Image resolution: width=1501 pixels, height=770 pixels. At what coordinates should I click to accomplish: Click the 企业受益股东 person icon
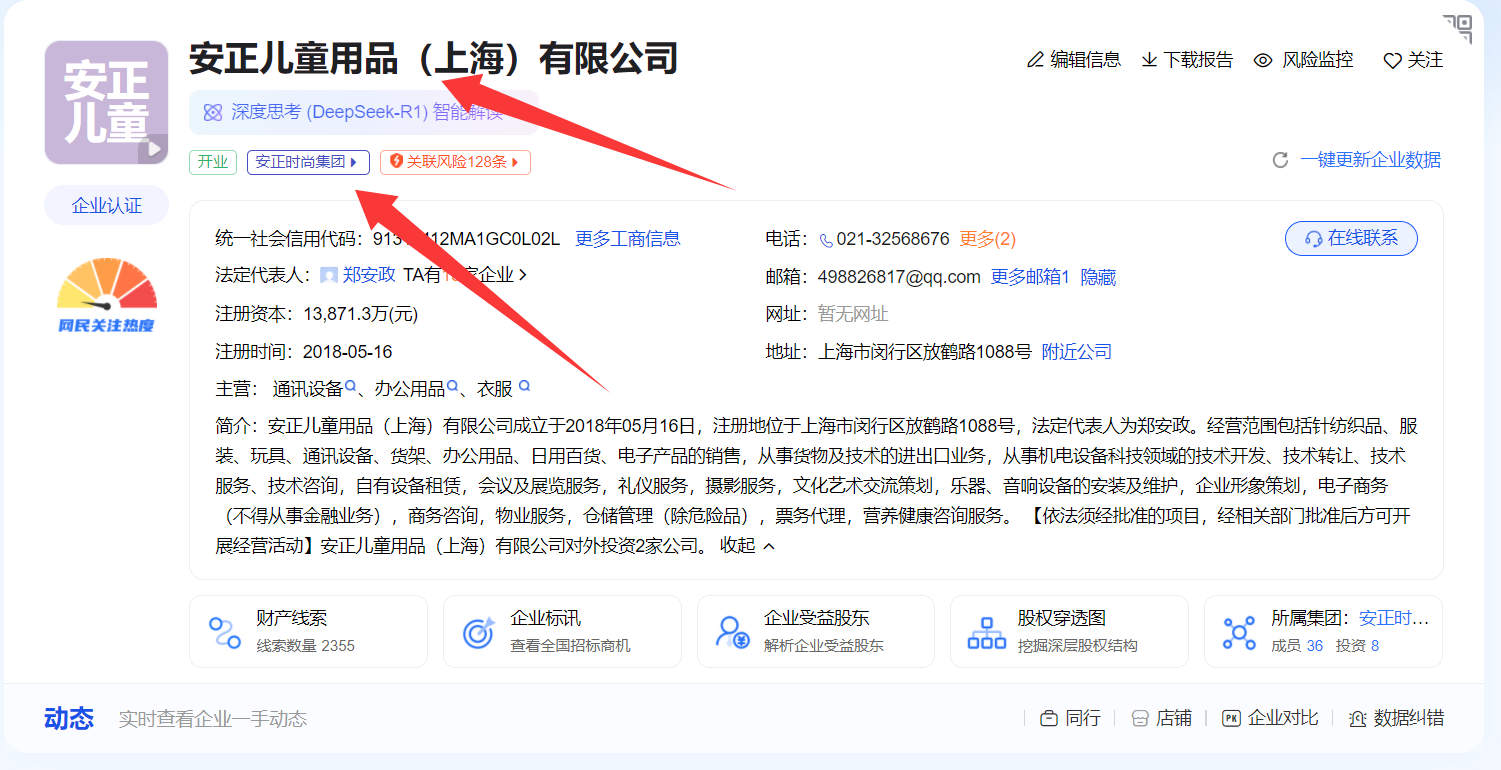pos(733,632)
